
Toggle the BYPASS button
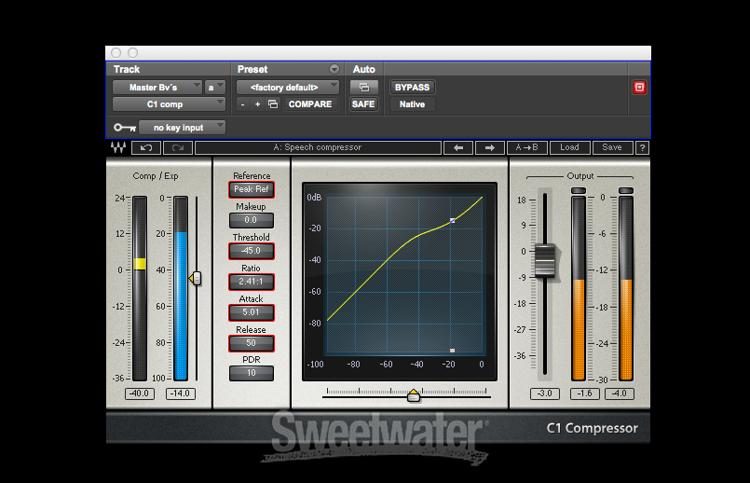click(412, 87)
